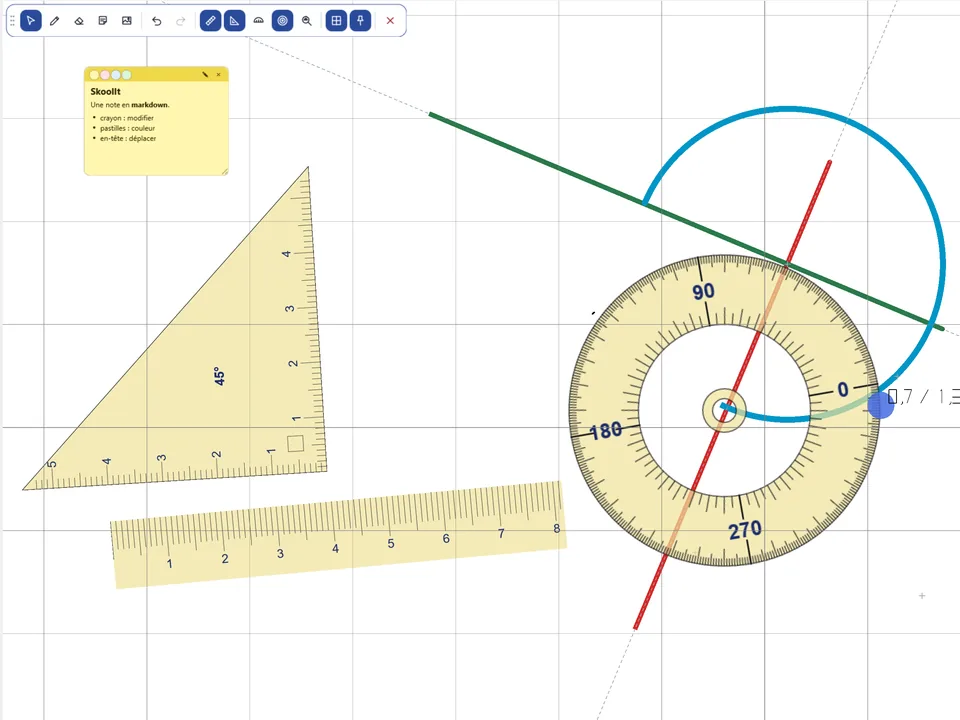Viewport: 960px width, 720px height.
Task: Click the 270 mark on the protractor
Action: coord(745,530)
